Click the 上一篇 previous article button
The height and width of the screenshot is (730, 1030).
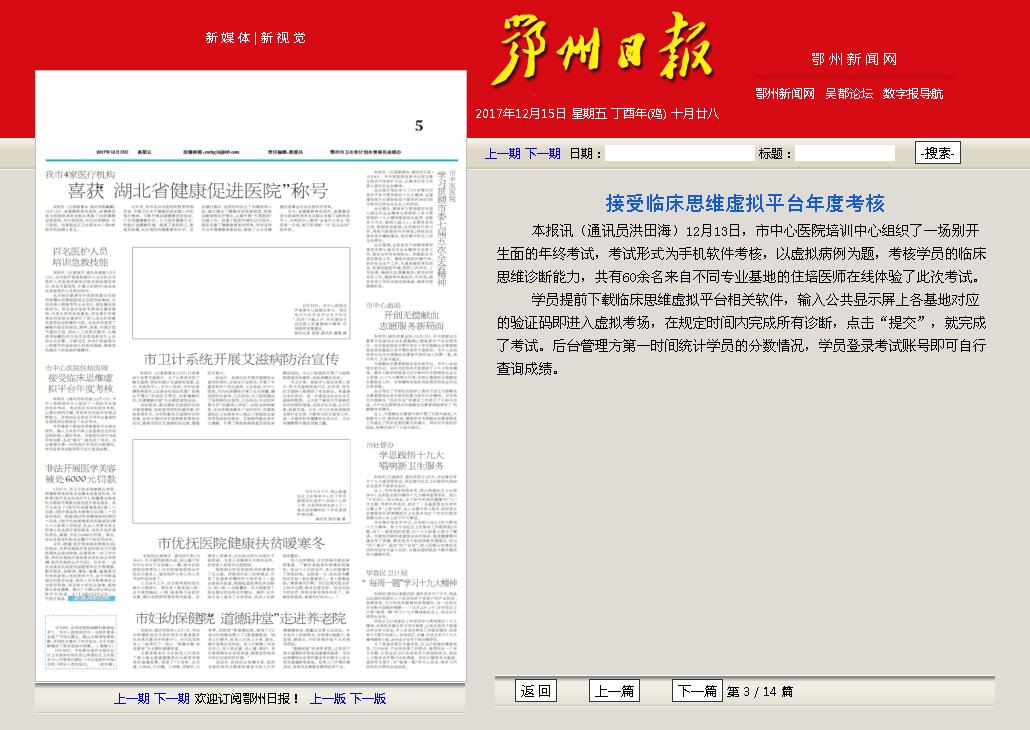point(614,691)
